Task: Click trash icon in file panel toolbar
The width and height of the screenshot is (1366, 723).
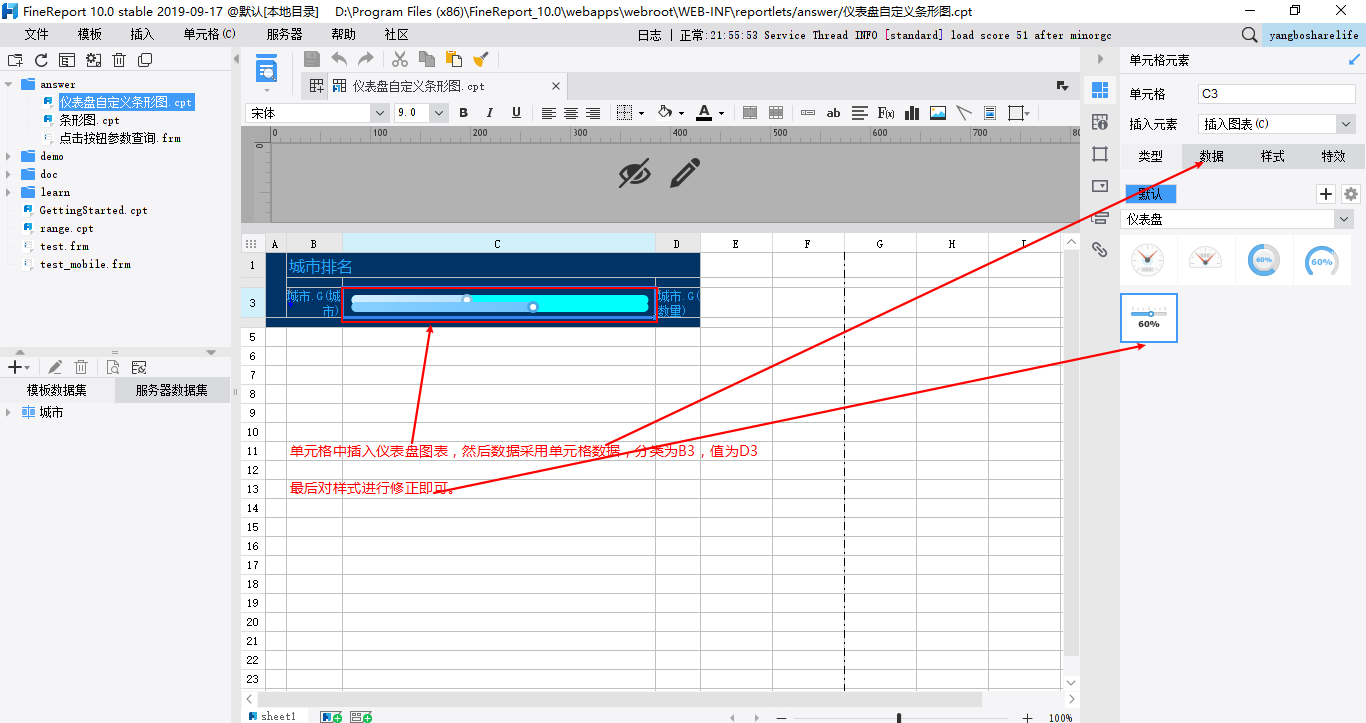Action: [x=119, y=60]
